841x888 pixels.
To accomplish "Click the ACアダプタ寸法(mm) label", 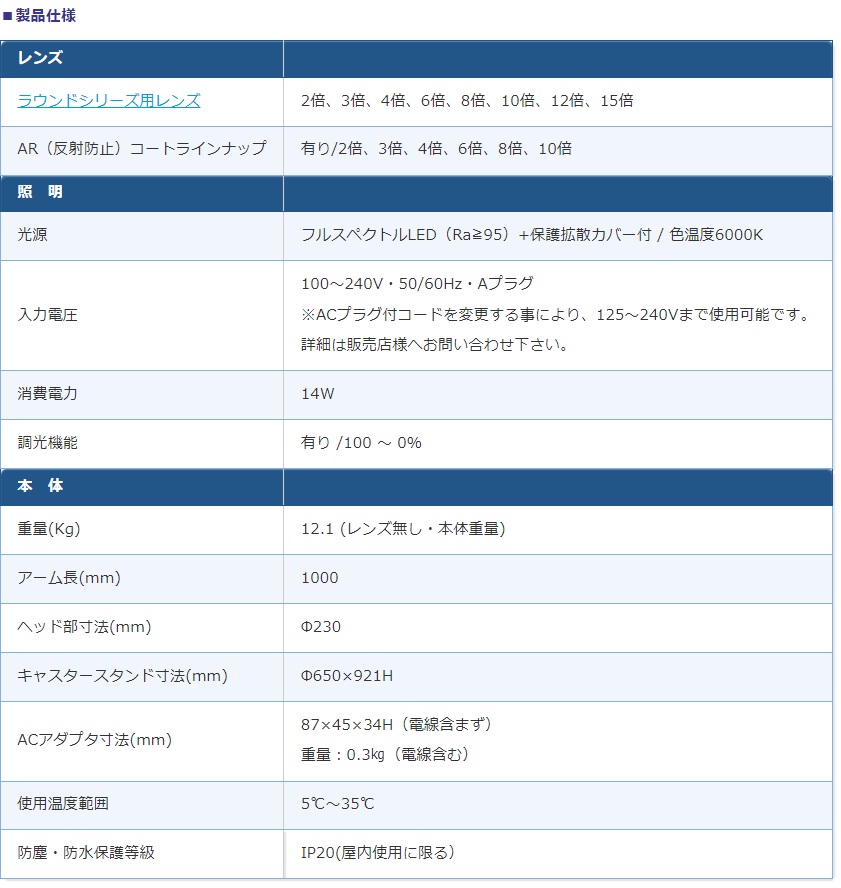I will coord(95,740).
